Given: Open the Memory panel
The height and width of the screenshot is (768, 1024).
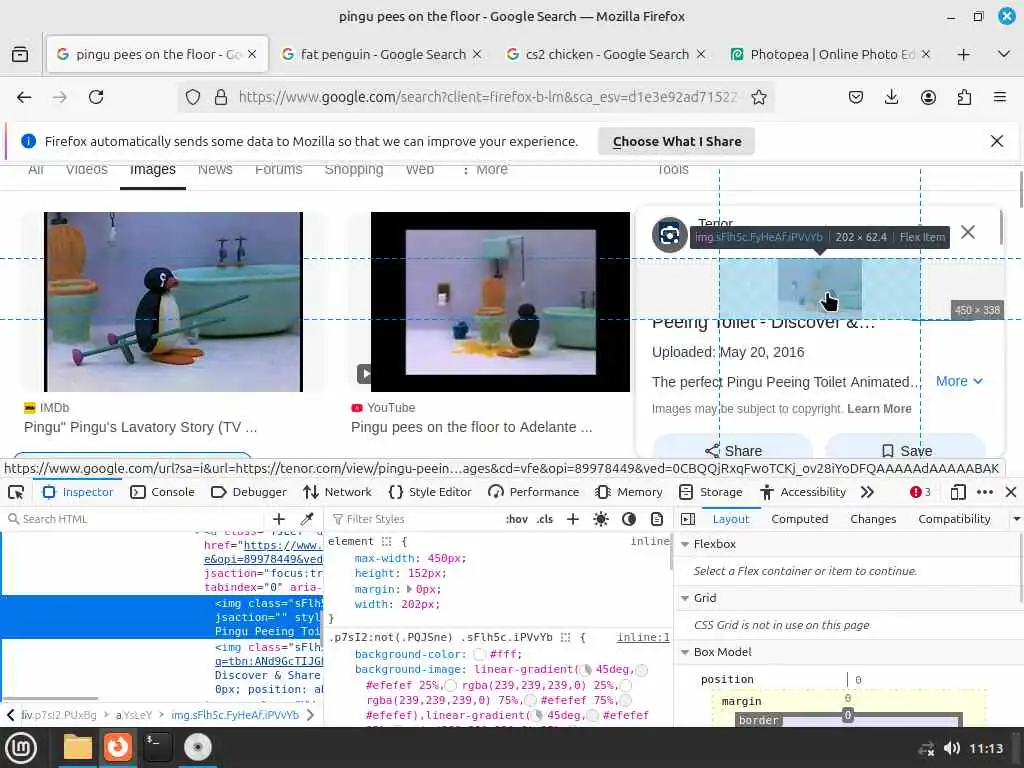Looking at the screenshot, I should click(x=629, y=492).
